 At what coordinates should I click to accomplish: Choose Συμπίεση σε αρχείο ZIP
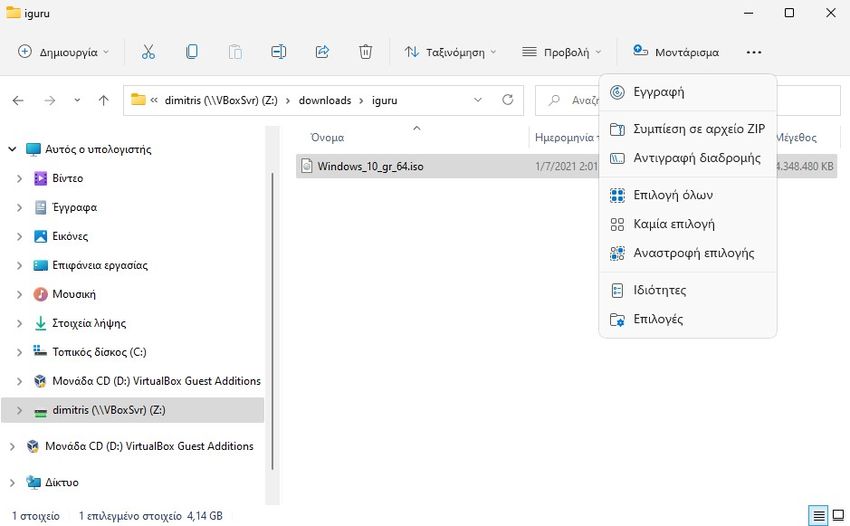pyautogui.click(x=687, y=129)
